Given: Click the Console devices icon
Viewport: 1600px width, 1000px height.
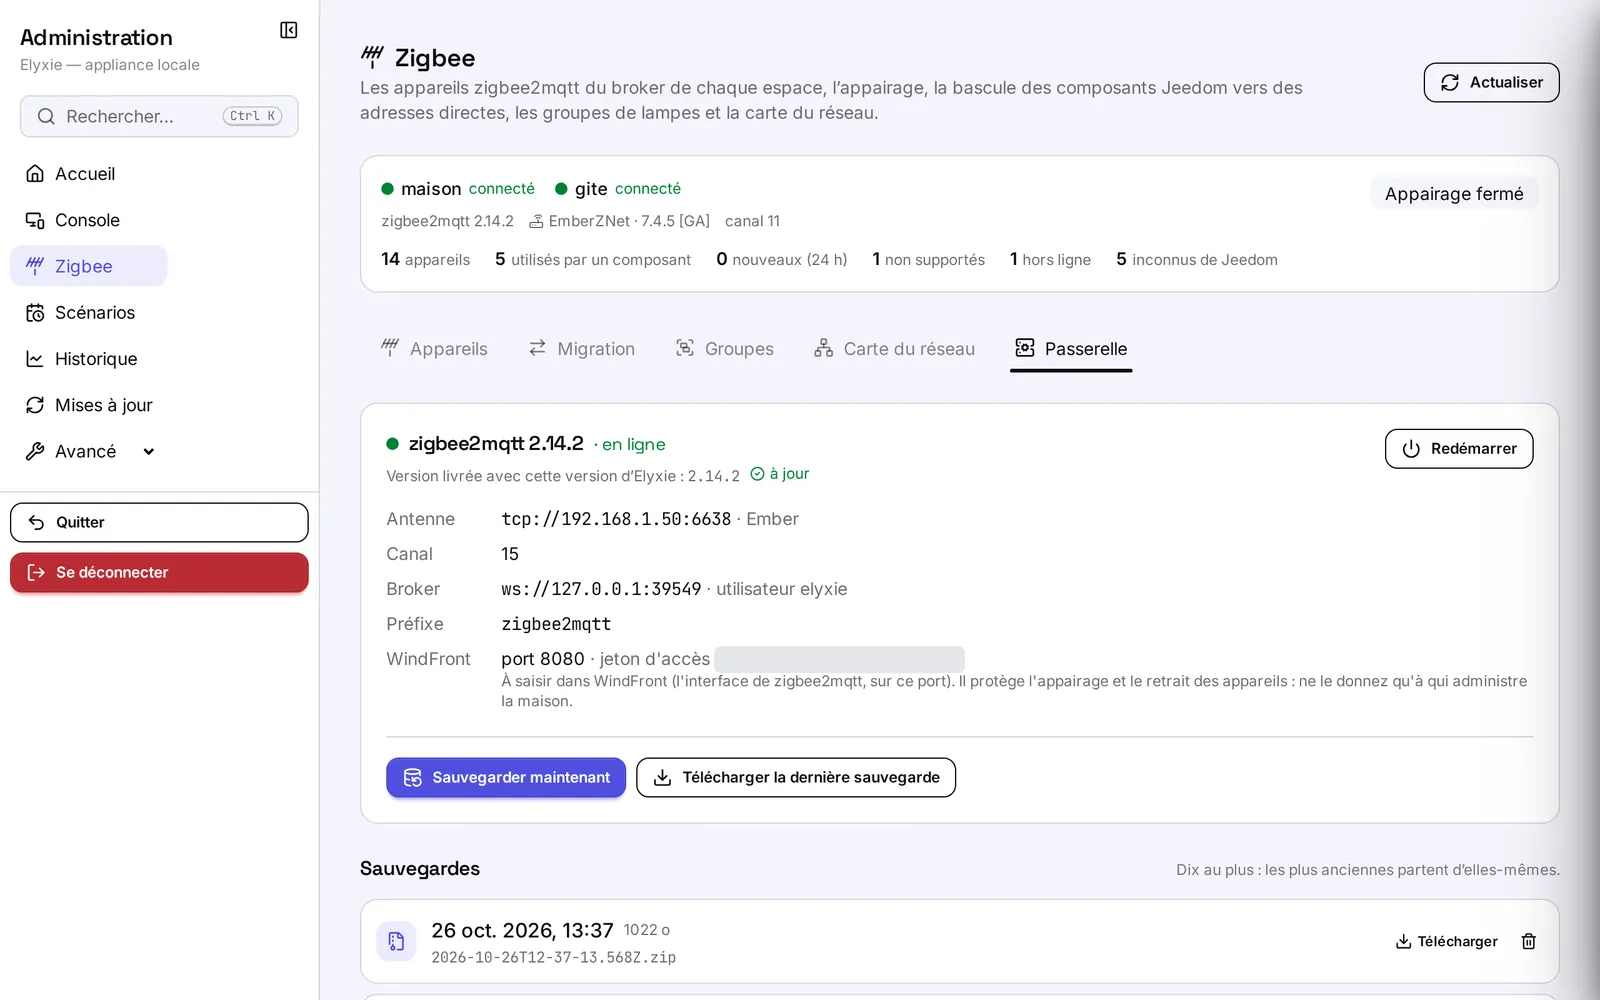Looking at the screenshot, I should [x=35, y=220].
